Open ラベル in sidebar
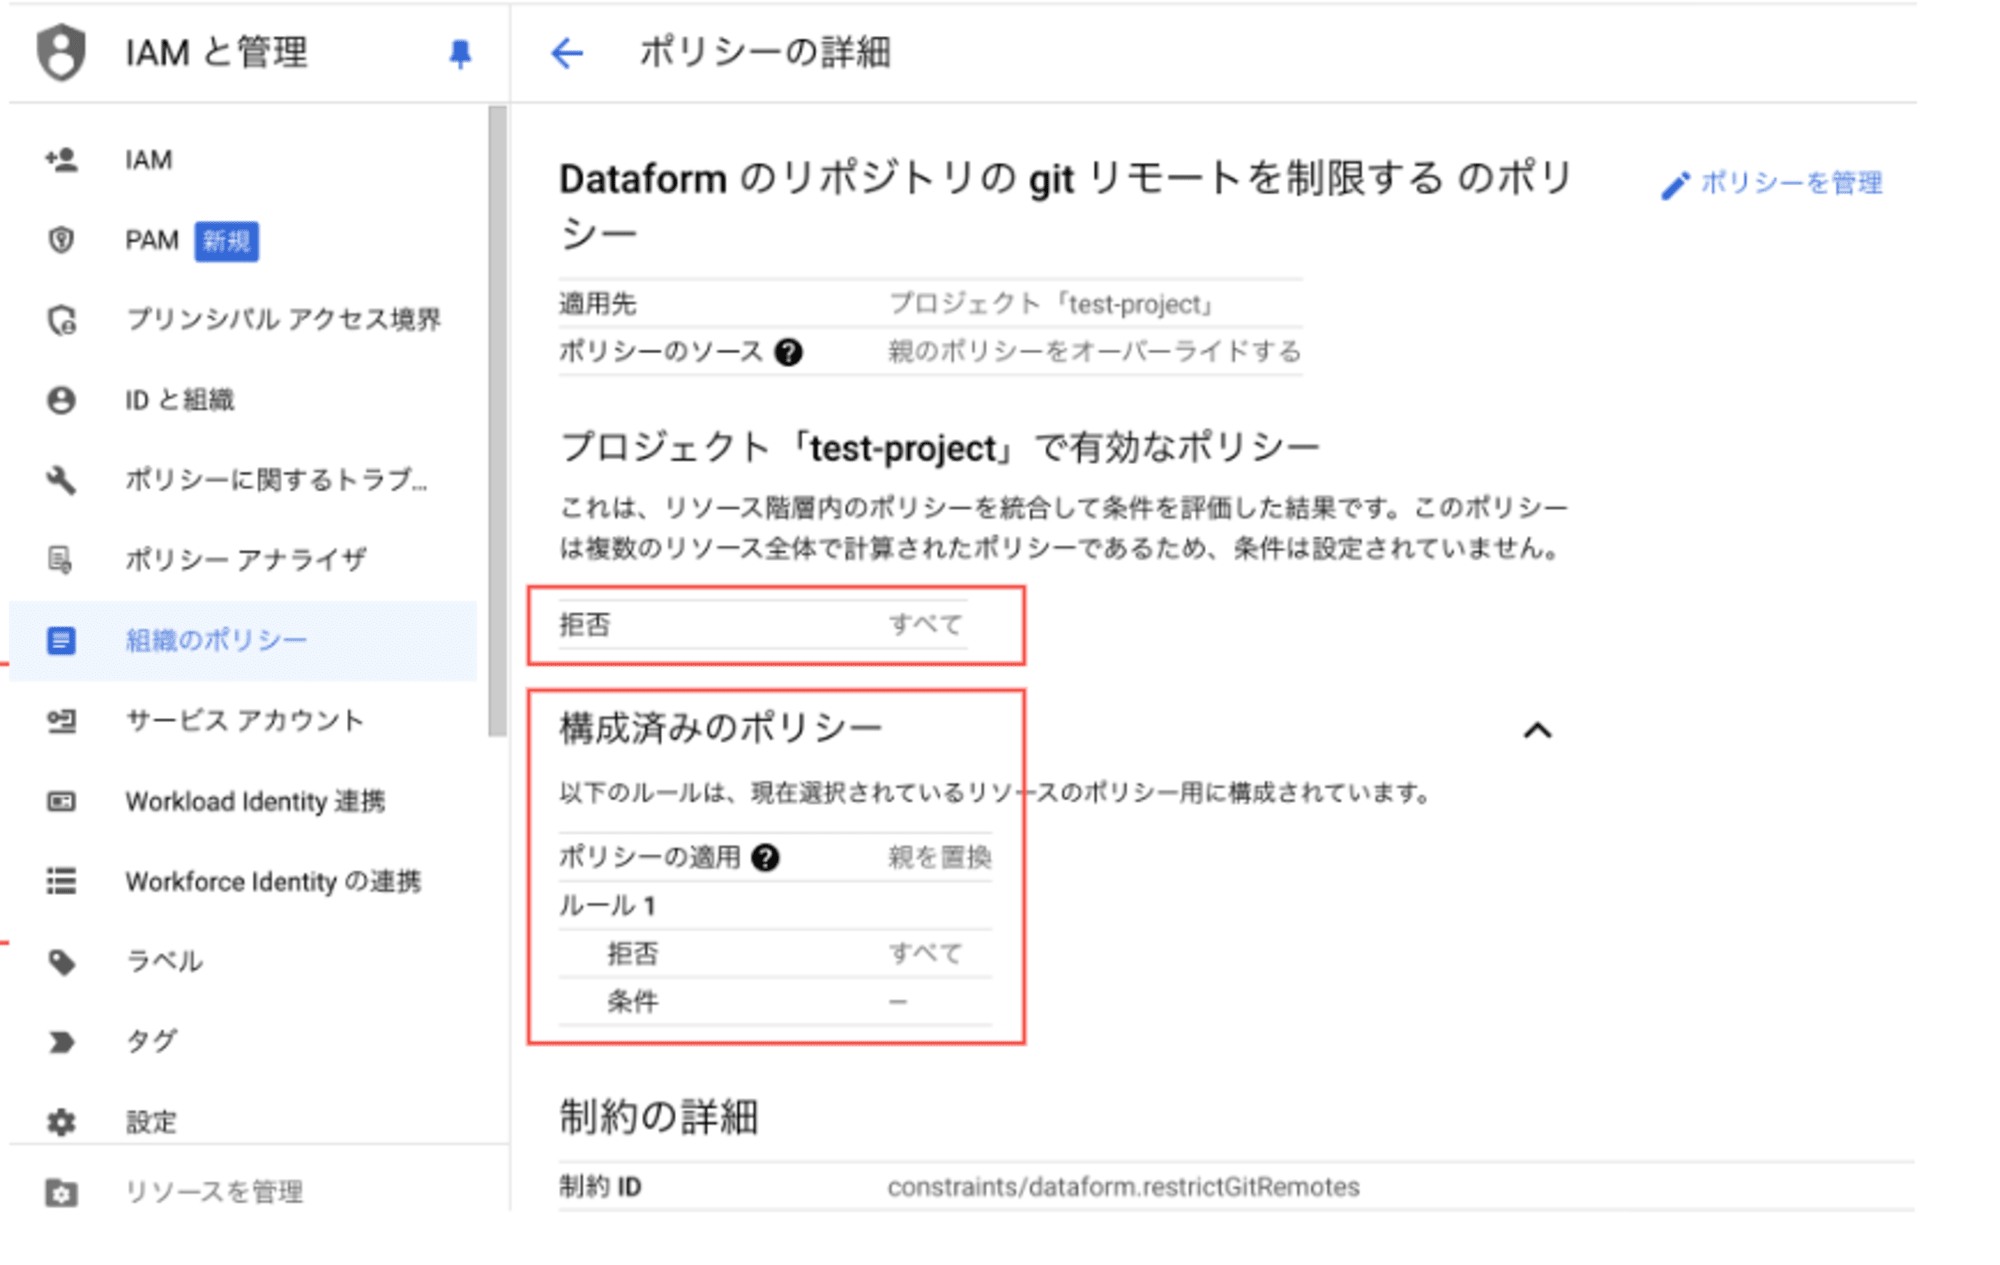This screenshot has height=1265, width=2000. pos(242,962)
